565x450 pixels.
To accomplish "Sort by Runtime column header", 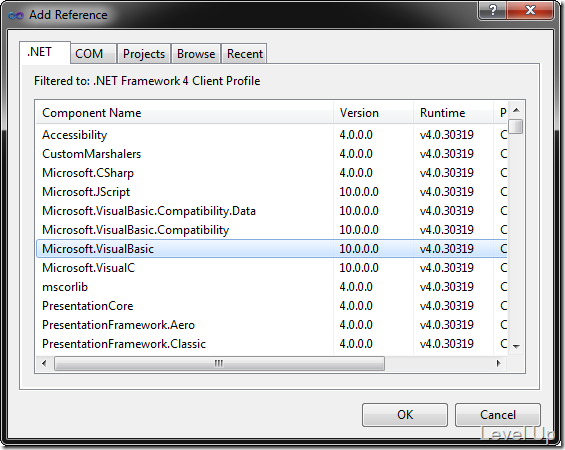I will point(453,113).
